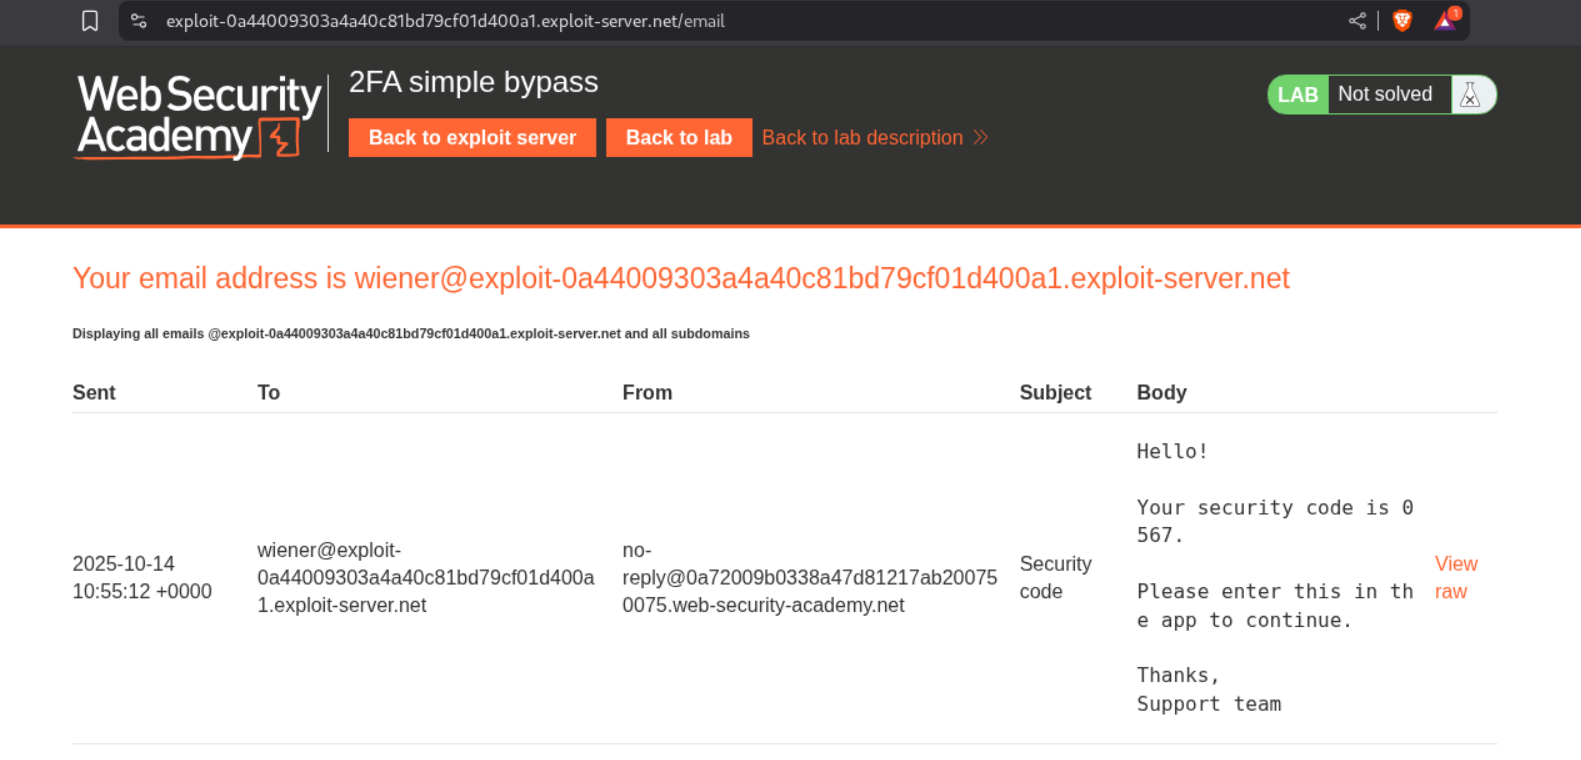The height and width of the screenshot is (760, 1581).
Task: Click the share icon in address bar
Action: [x=1357, y=21]
